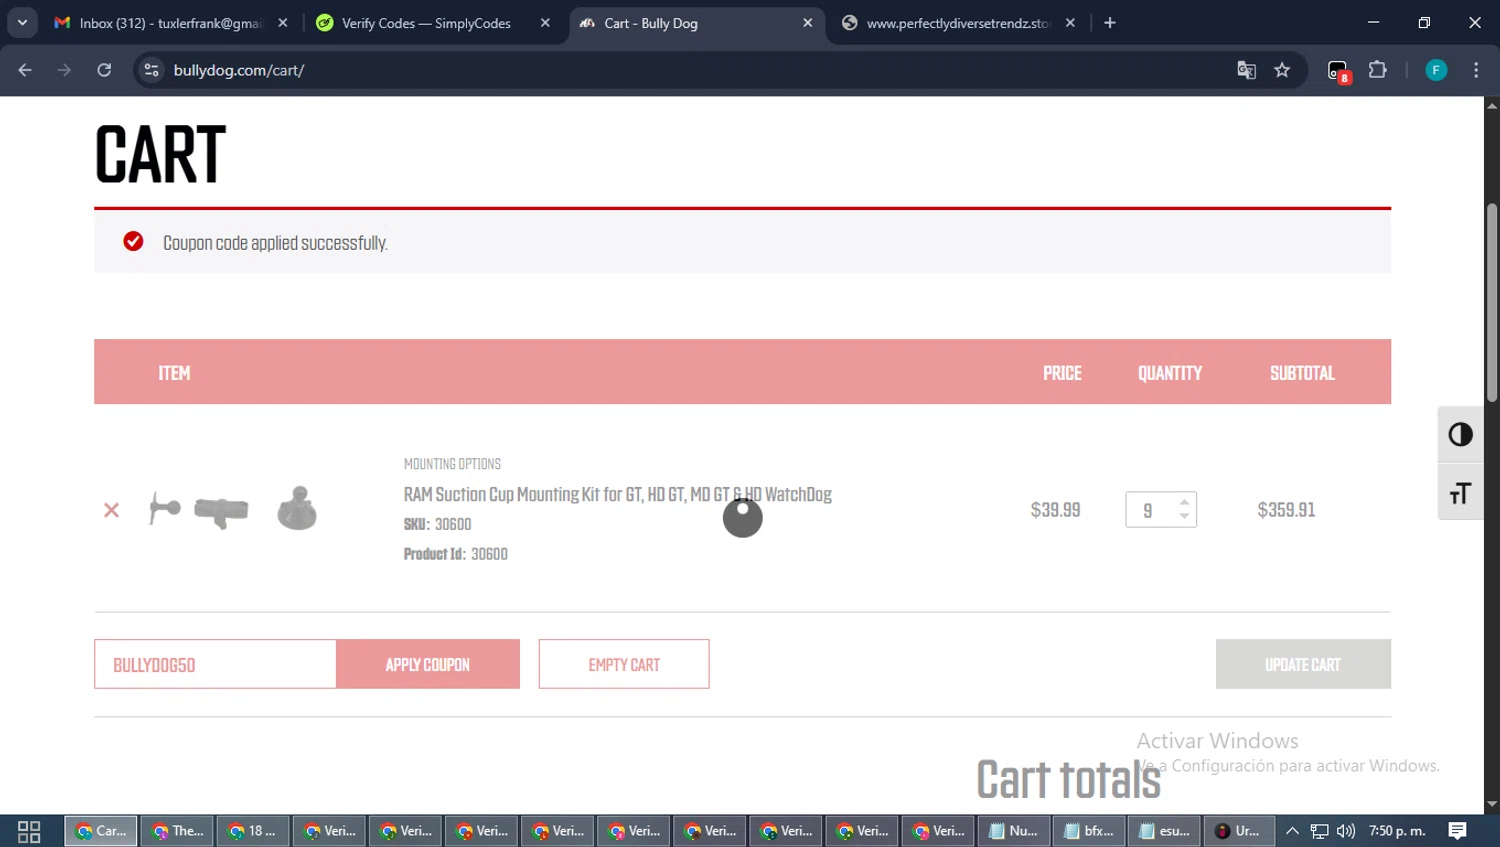
Task: Open Windows Task View button
Action: click(29, 831)
